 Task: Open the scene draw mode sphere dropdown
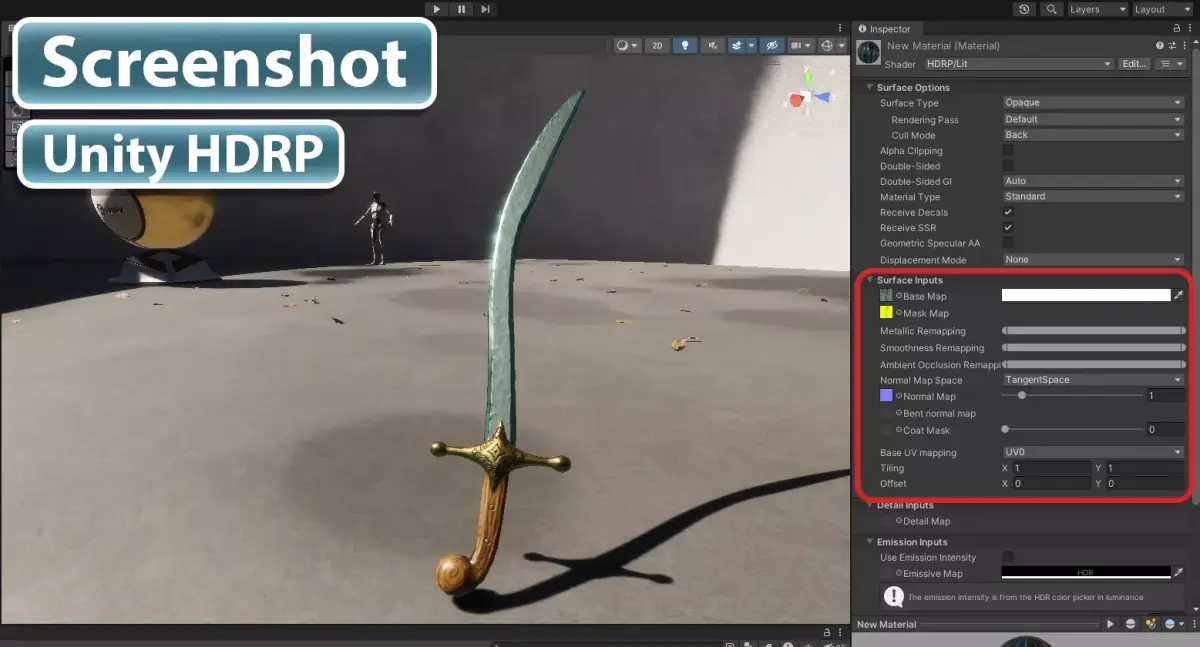[627, 46]
